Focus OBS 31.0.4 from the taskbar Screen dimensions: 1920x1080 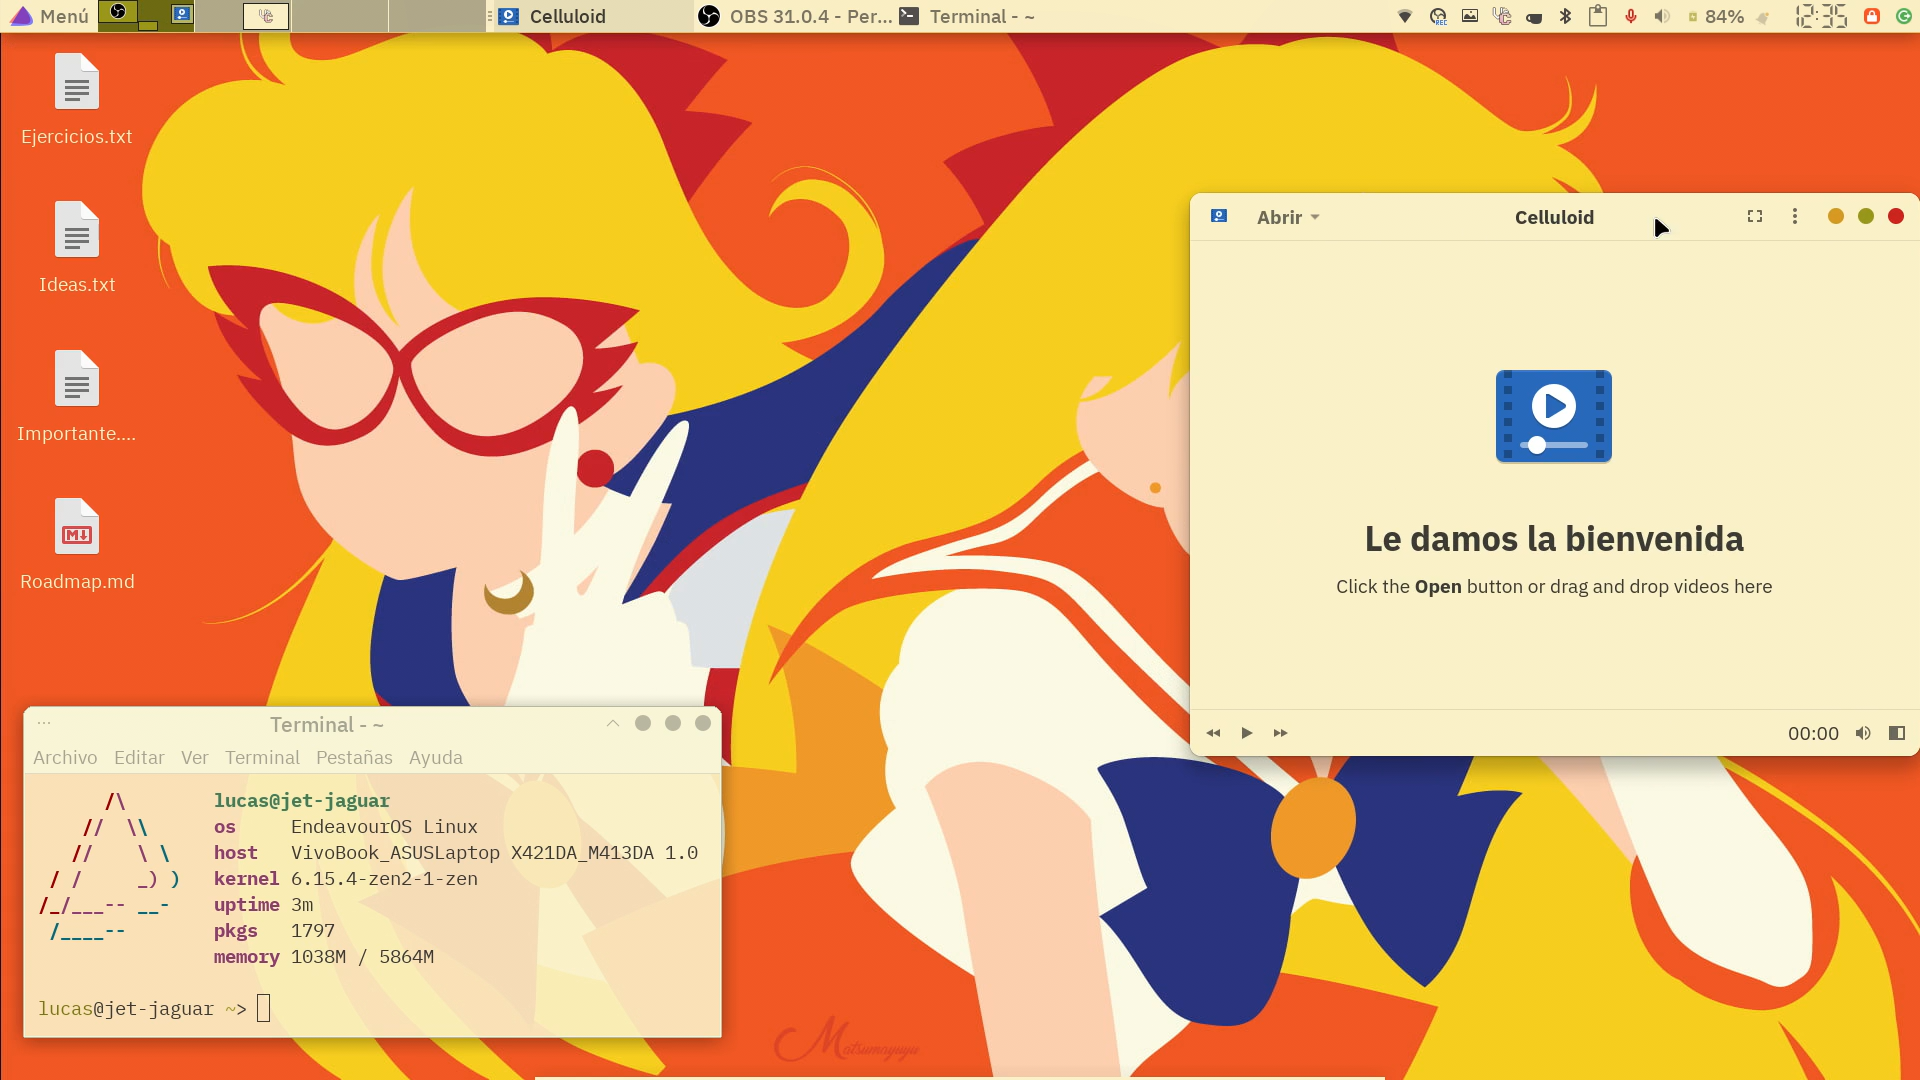[794, 16]
